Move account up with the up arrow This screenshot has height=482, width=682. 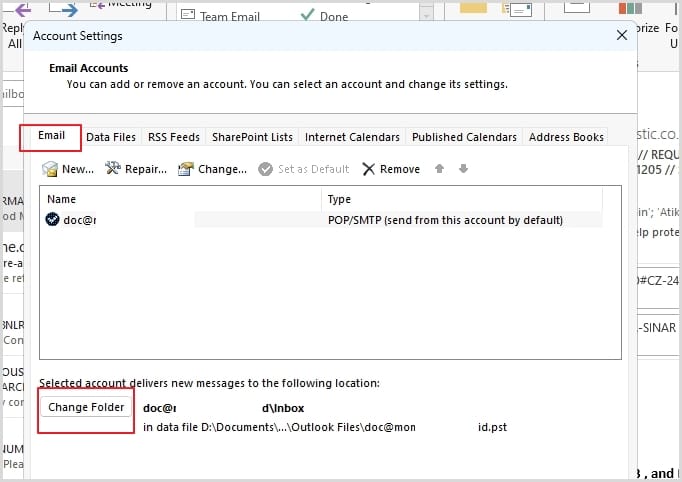click(x=439, y=169)
